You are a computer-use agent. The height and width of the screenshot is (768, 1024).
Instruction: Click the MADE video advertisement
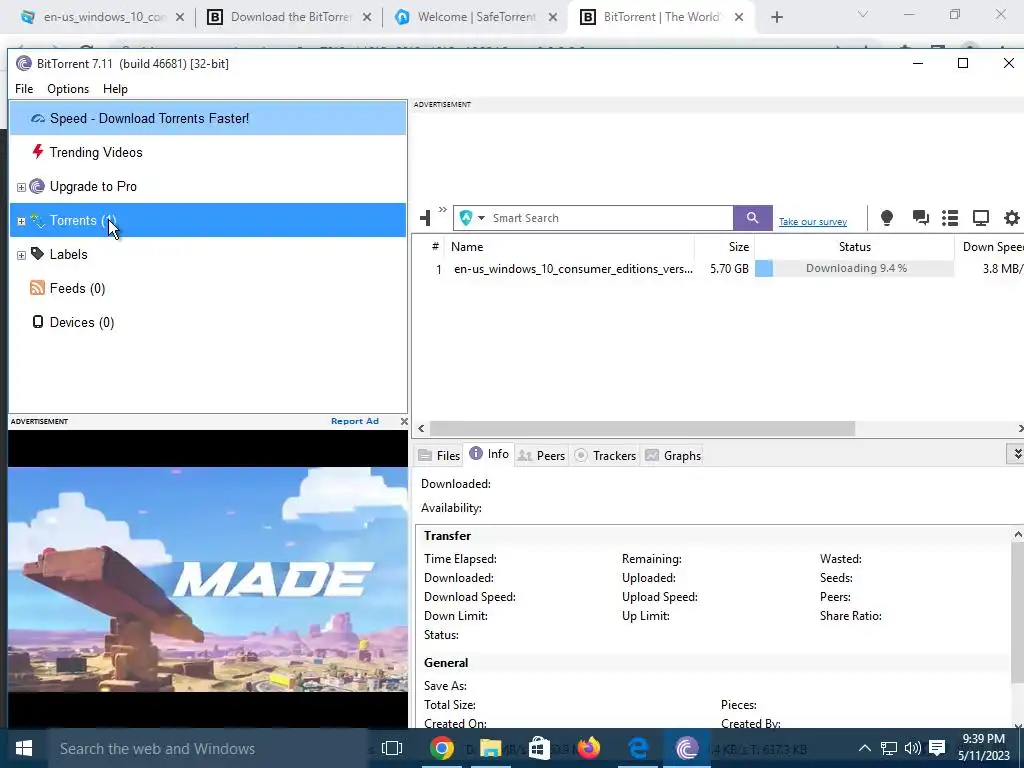click(208, 579)
